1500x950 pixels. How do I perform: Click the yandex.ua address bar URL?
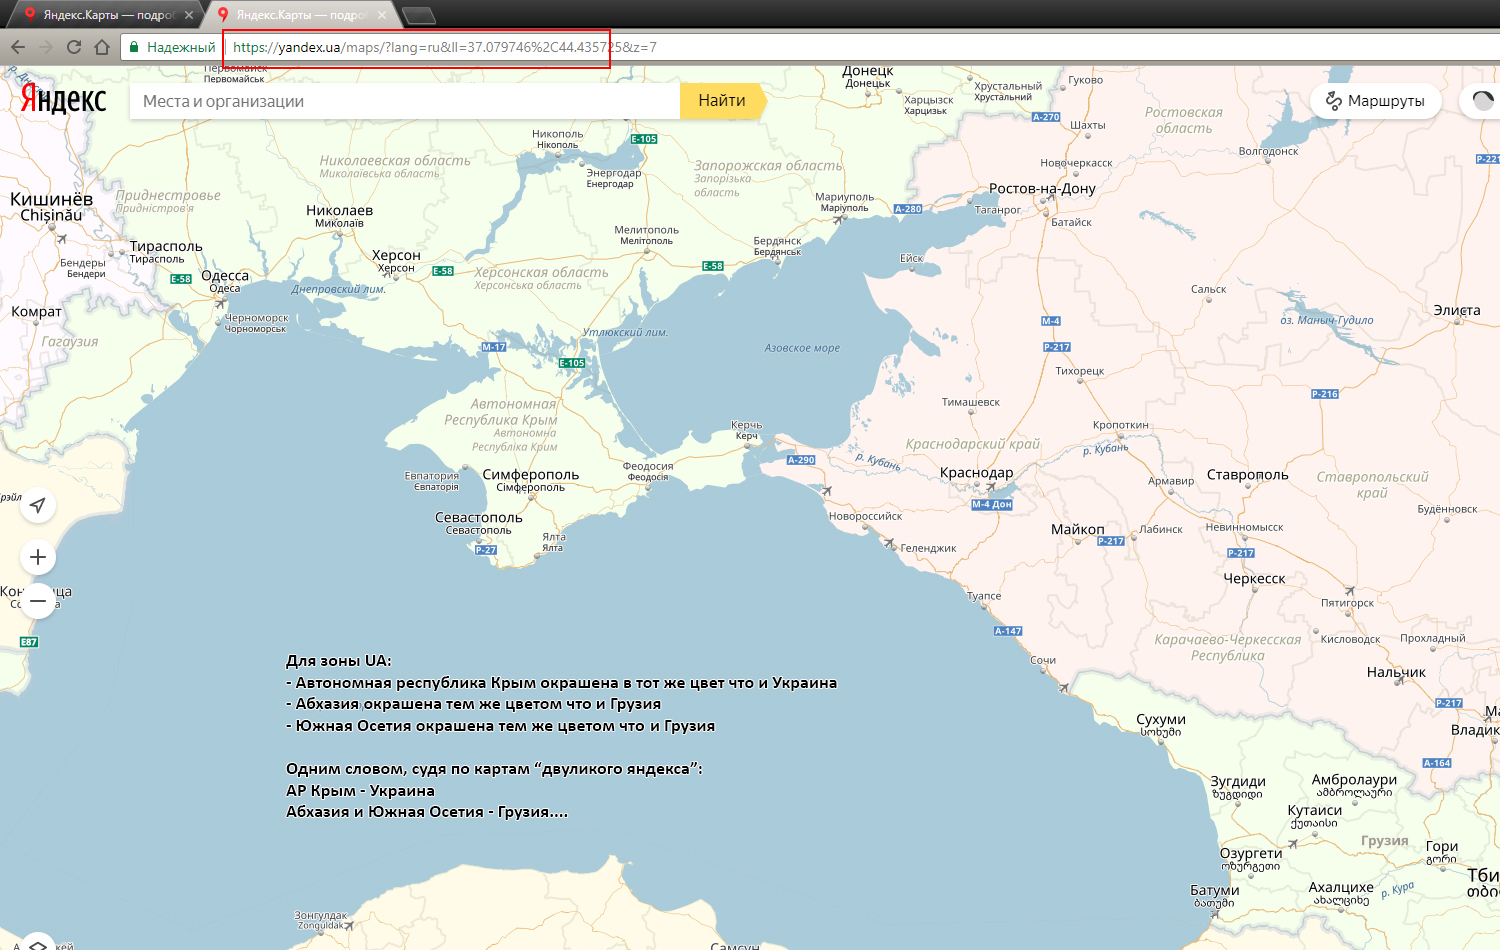coord(444,47)
